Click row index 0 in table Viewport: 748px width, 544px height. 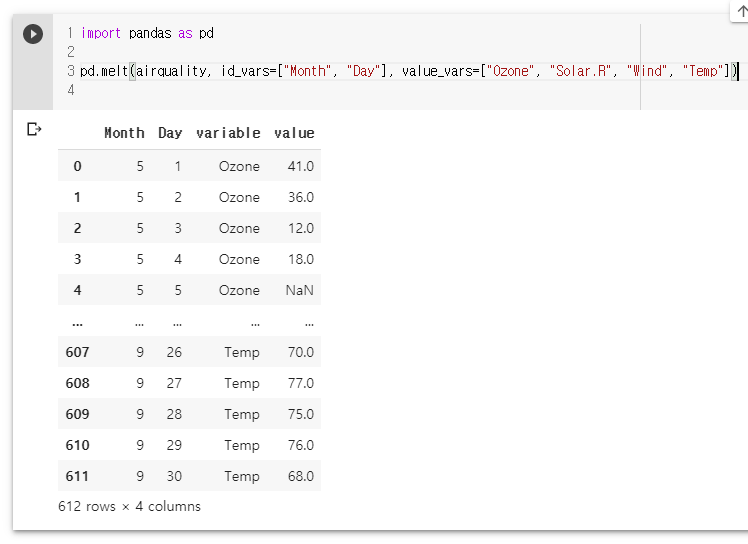77,166
